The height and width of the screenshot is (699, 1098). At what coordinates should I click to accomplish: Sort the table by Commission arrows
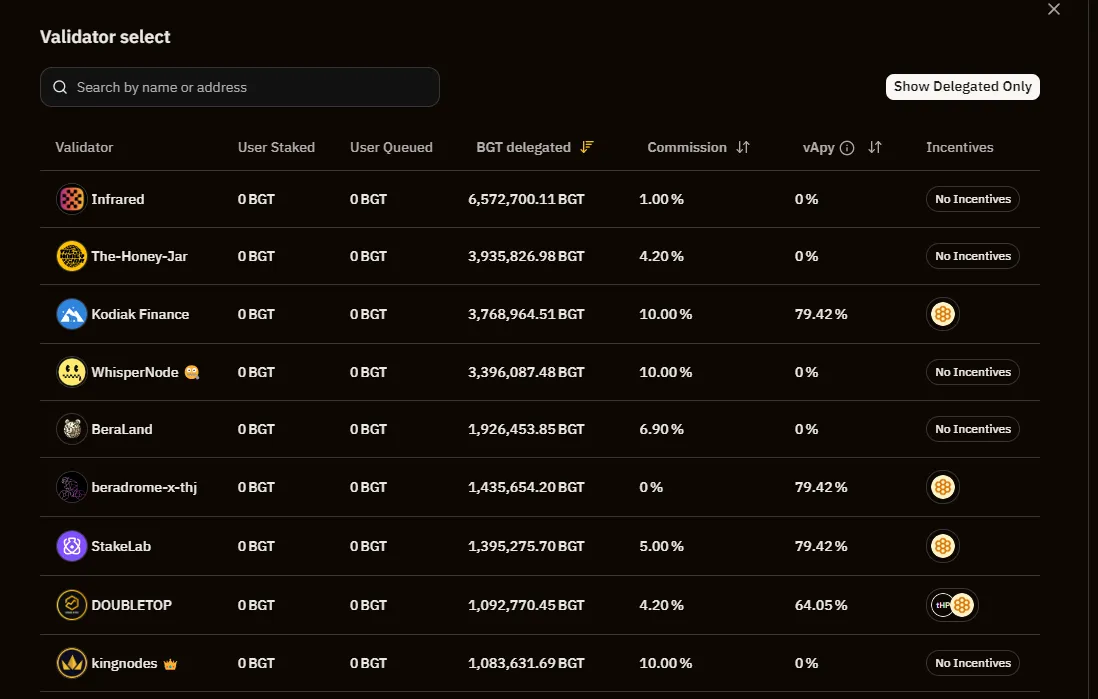point(742,147)
